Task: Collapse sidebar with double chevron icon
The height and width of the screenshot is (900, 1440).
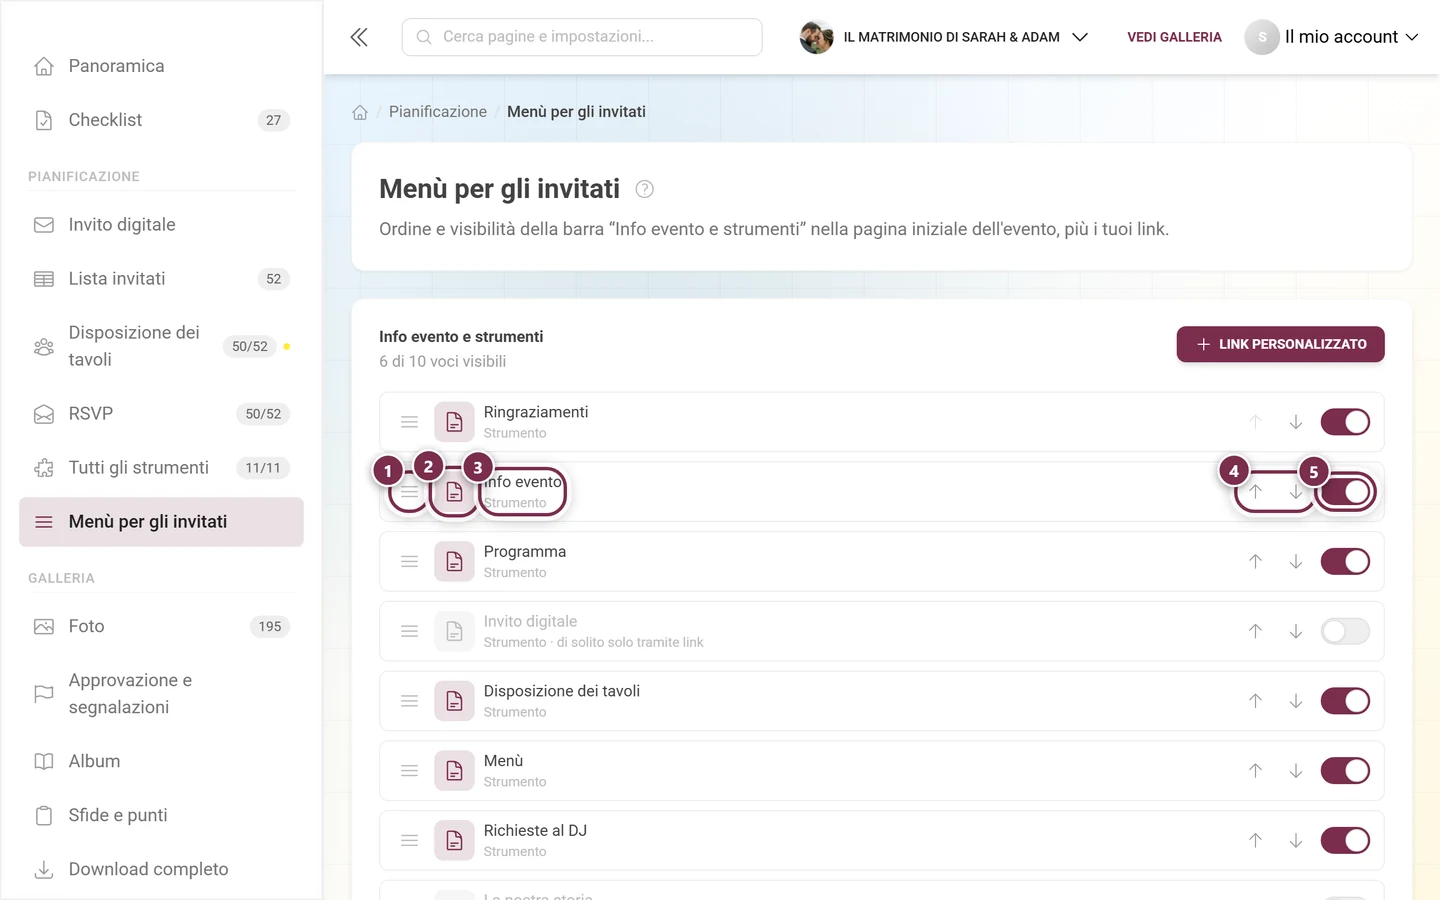Action: coord(359,37)
